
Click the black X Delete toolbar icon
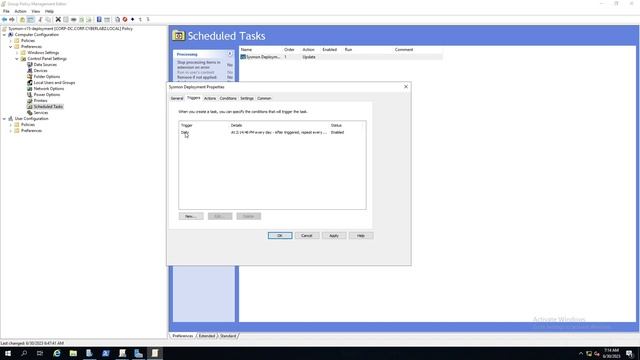pos(58,19)
